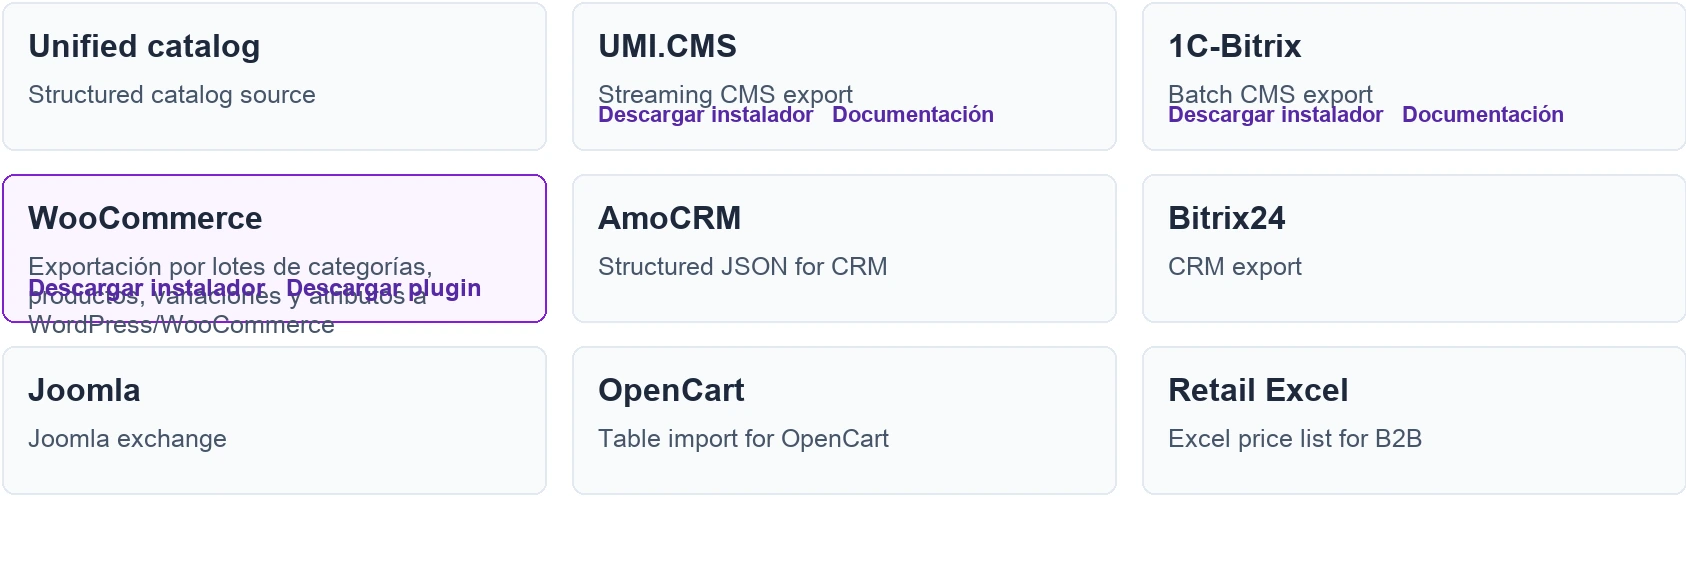1686x588 pixels.
Task: Click 'Excel price list for B2B' text
Action: point(1295,439)
